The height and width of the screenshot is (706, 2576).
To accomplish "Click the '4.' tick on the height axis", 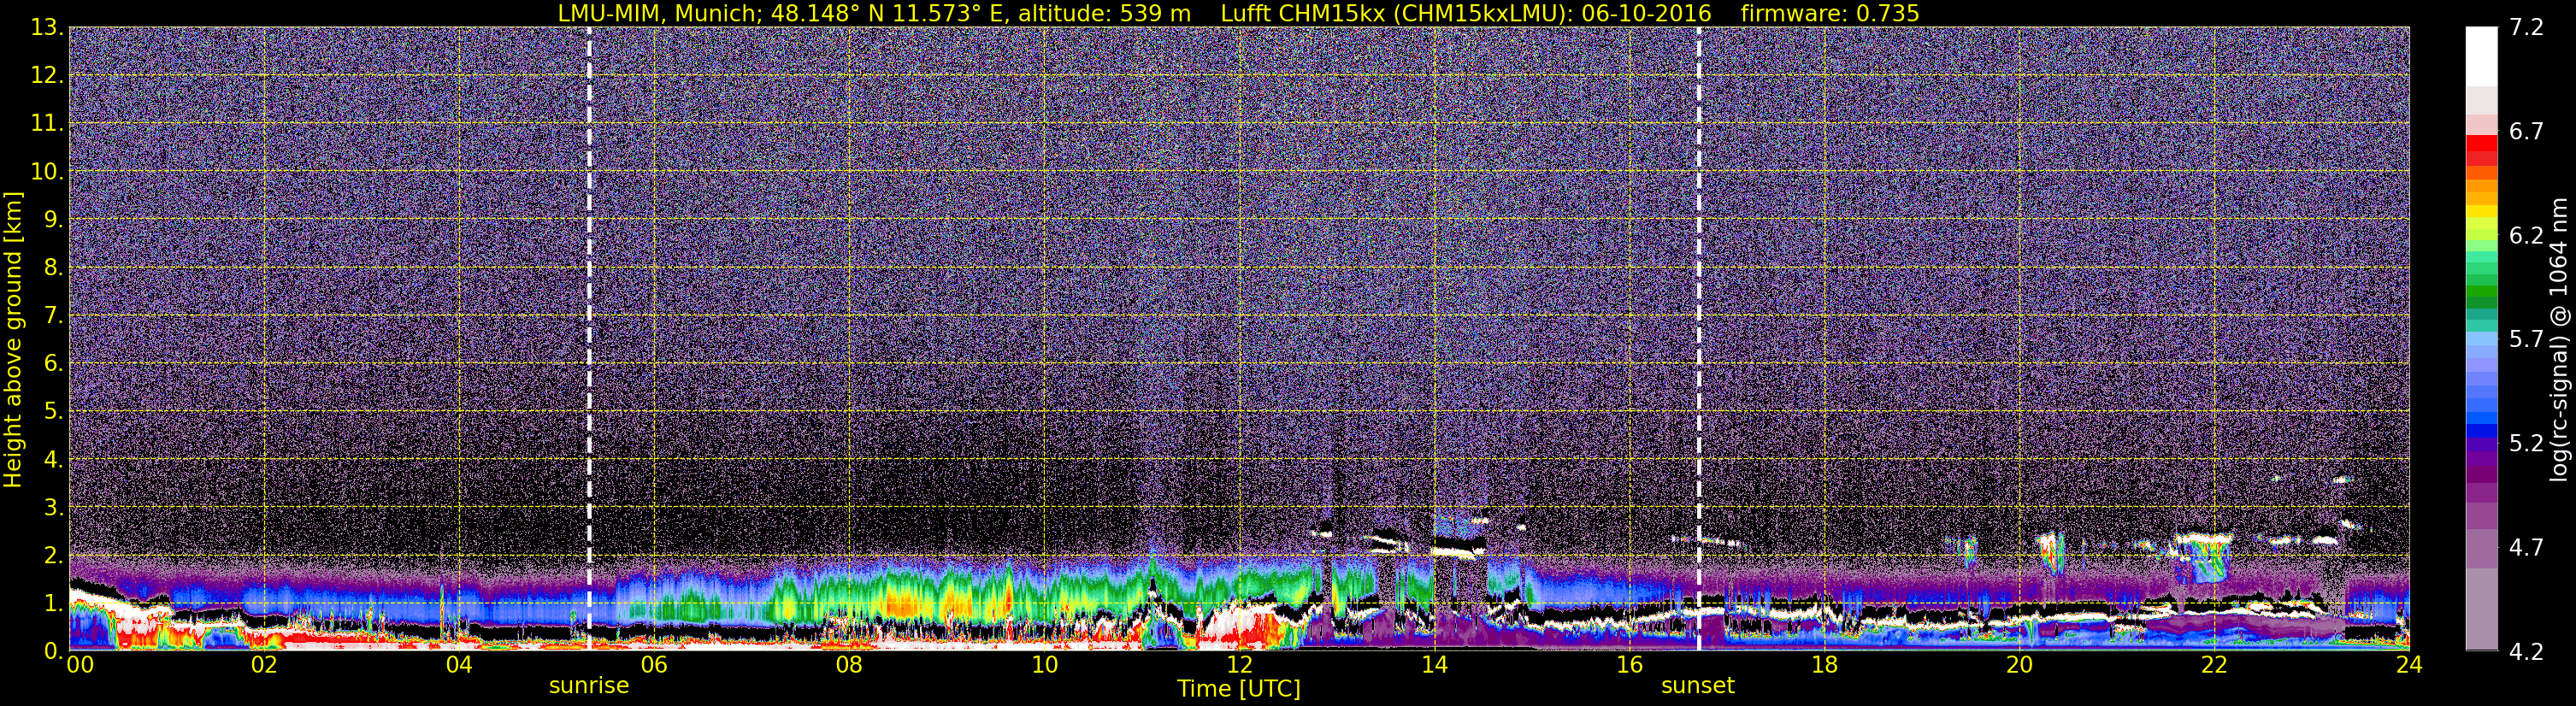I will (53, 459).
